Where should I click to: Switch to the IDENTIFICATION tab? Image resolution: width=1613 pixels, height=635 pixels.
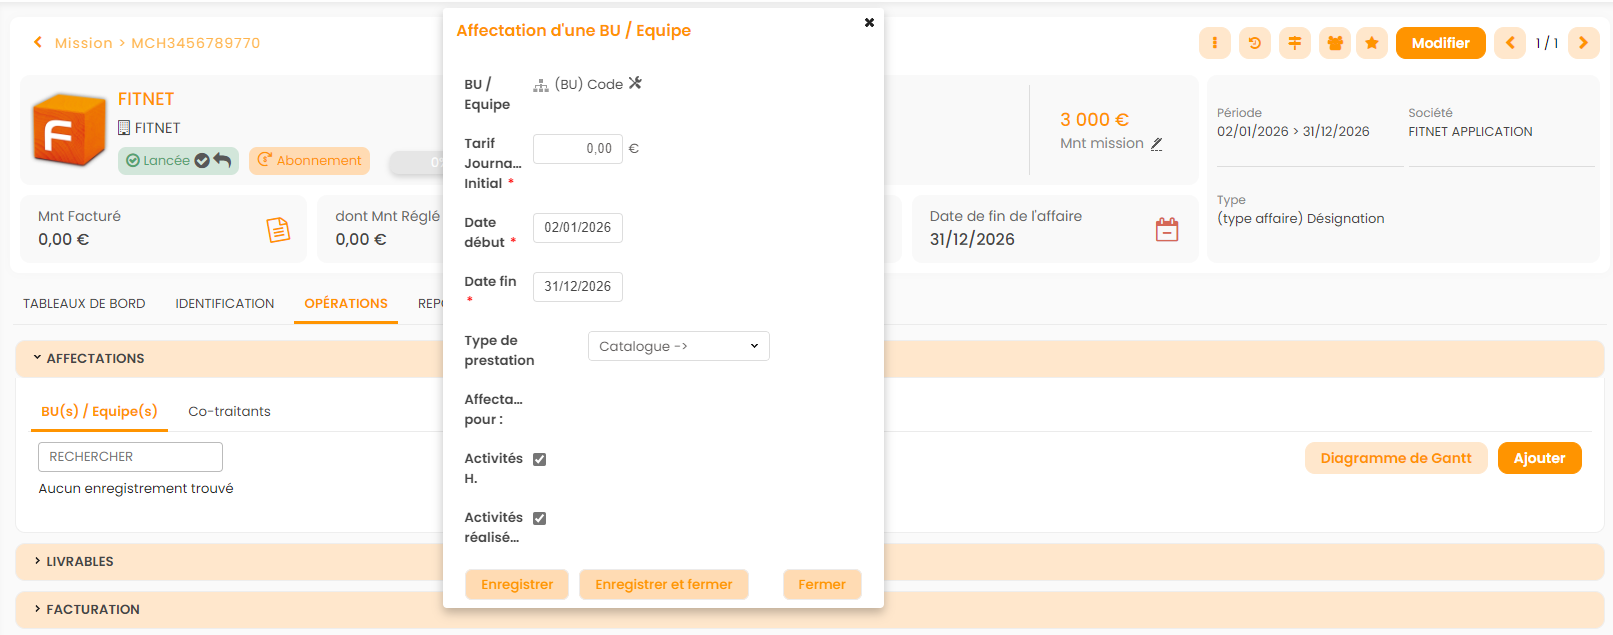tap(224, 303)
